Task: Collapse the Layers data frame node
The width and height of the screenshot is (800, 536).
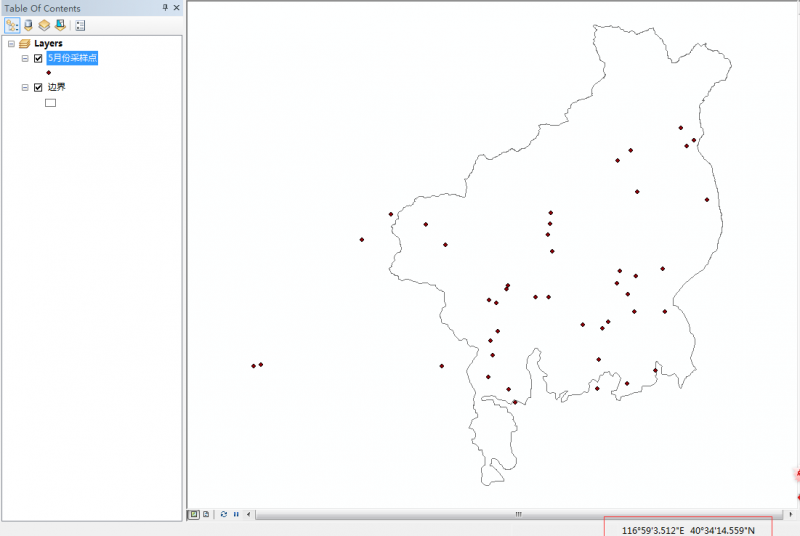Action: tap(11, 44)
